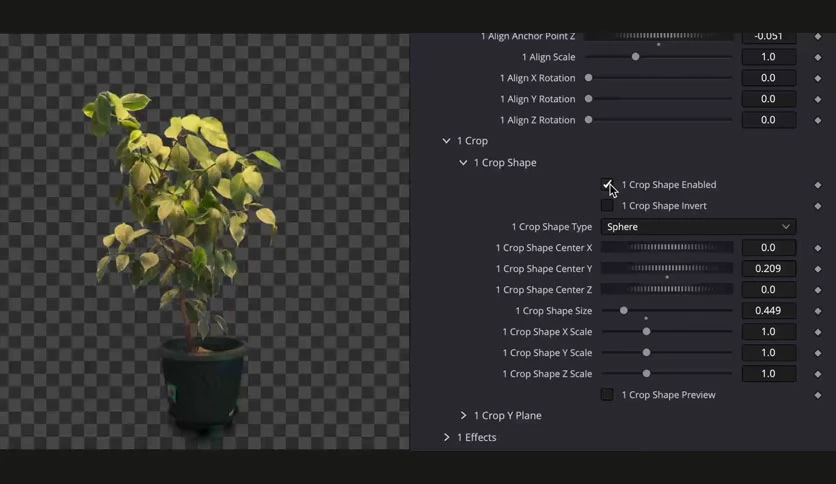The height and width of the screenshot is (484, 836).
Task: Click the Crop Shape Size field showing 0.449
Action: 768,310
